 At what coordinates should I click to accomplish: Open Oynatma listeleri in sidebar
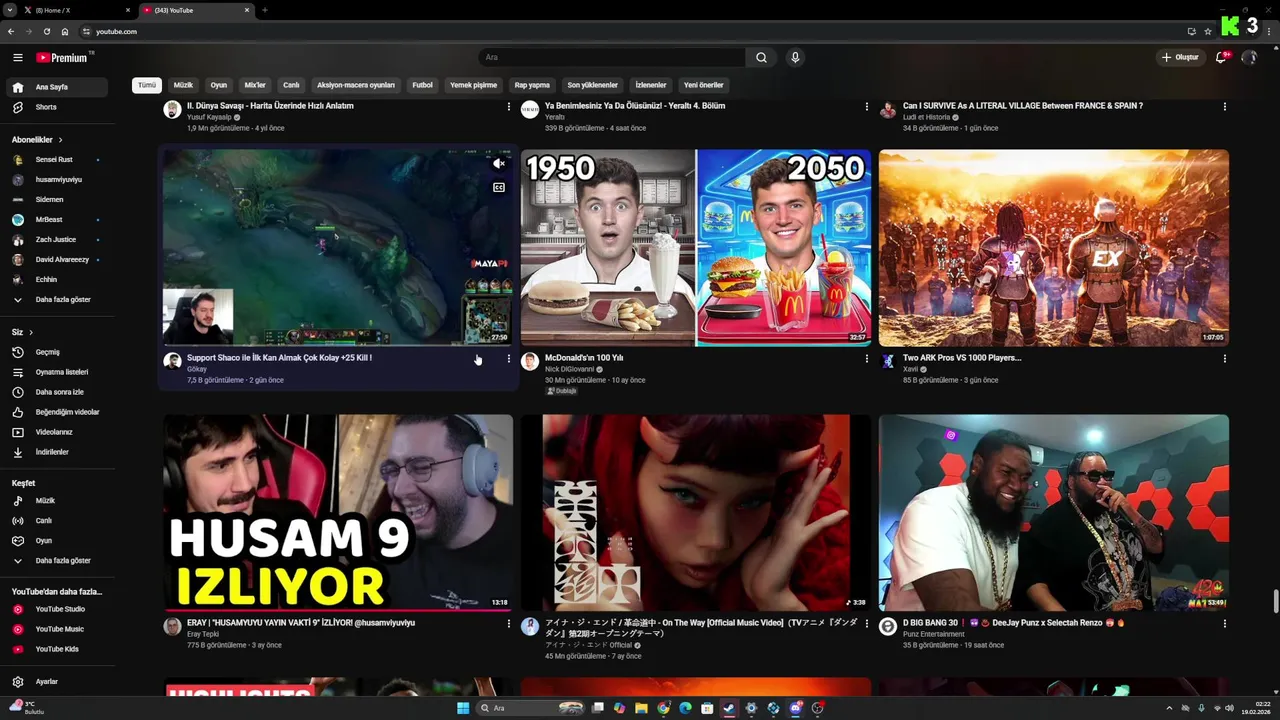[x=55, y=372]
